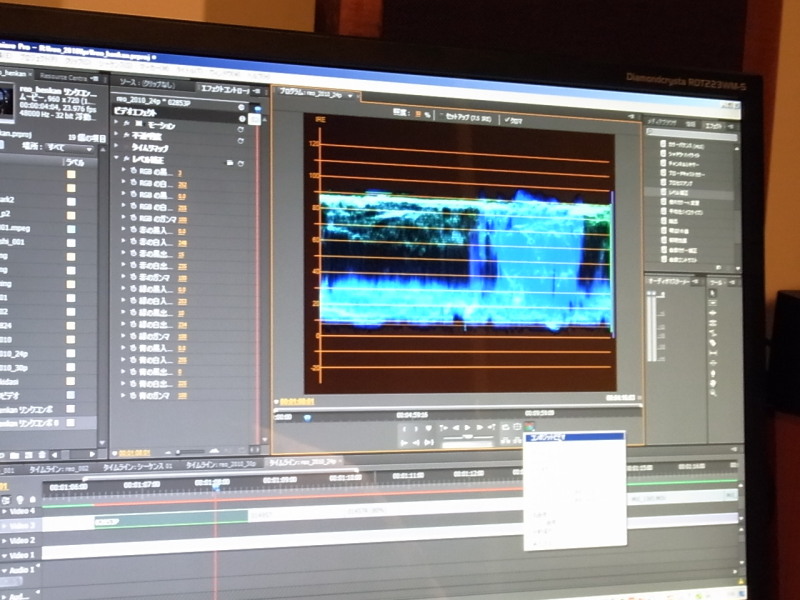Viewport: 800px width, 600px height.
Task: Reset the レベル補正 effect
Action: pos(240,163)
